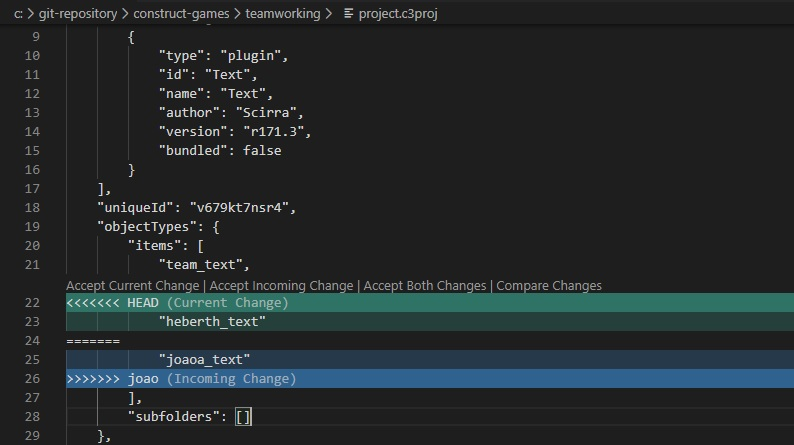Open the teamworking breadcrumb folder
This screenshot has width=794, height=445.
tap(283, 14)
